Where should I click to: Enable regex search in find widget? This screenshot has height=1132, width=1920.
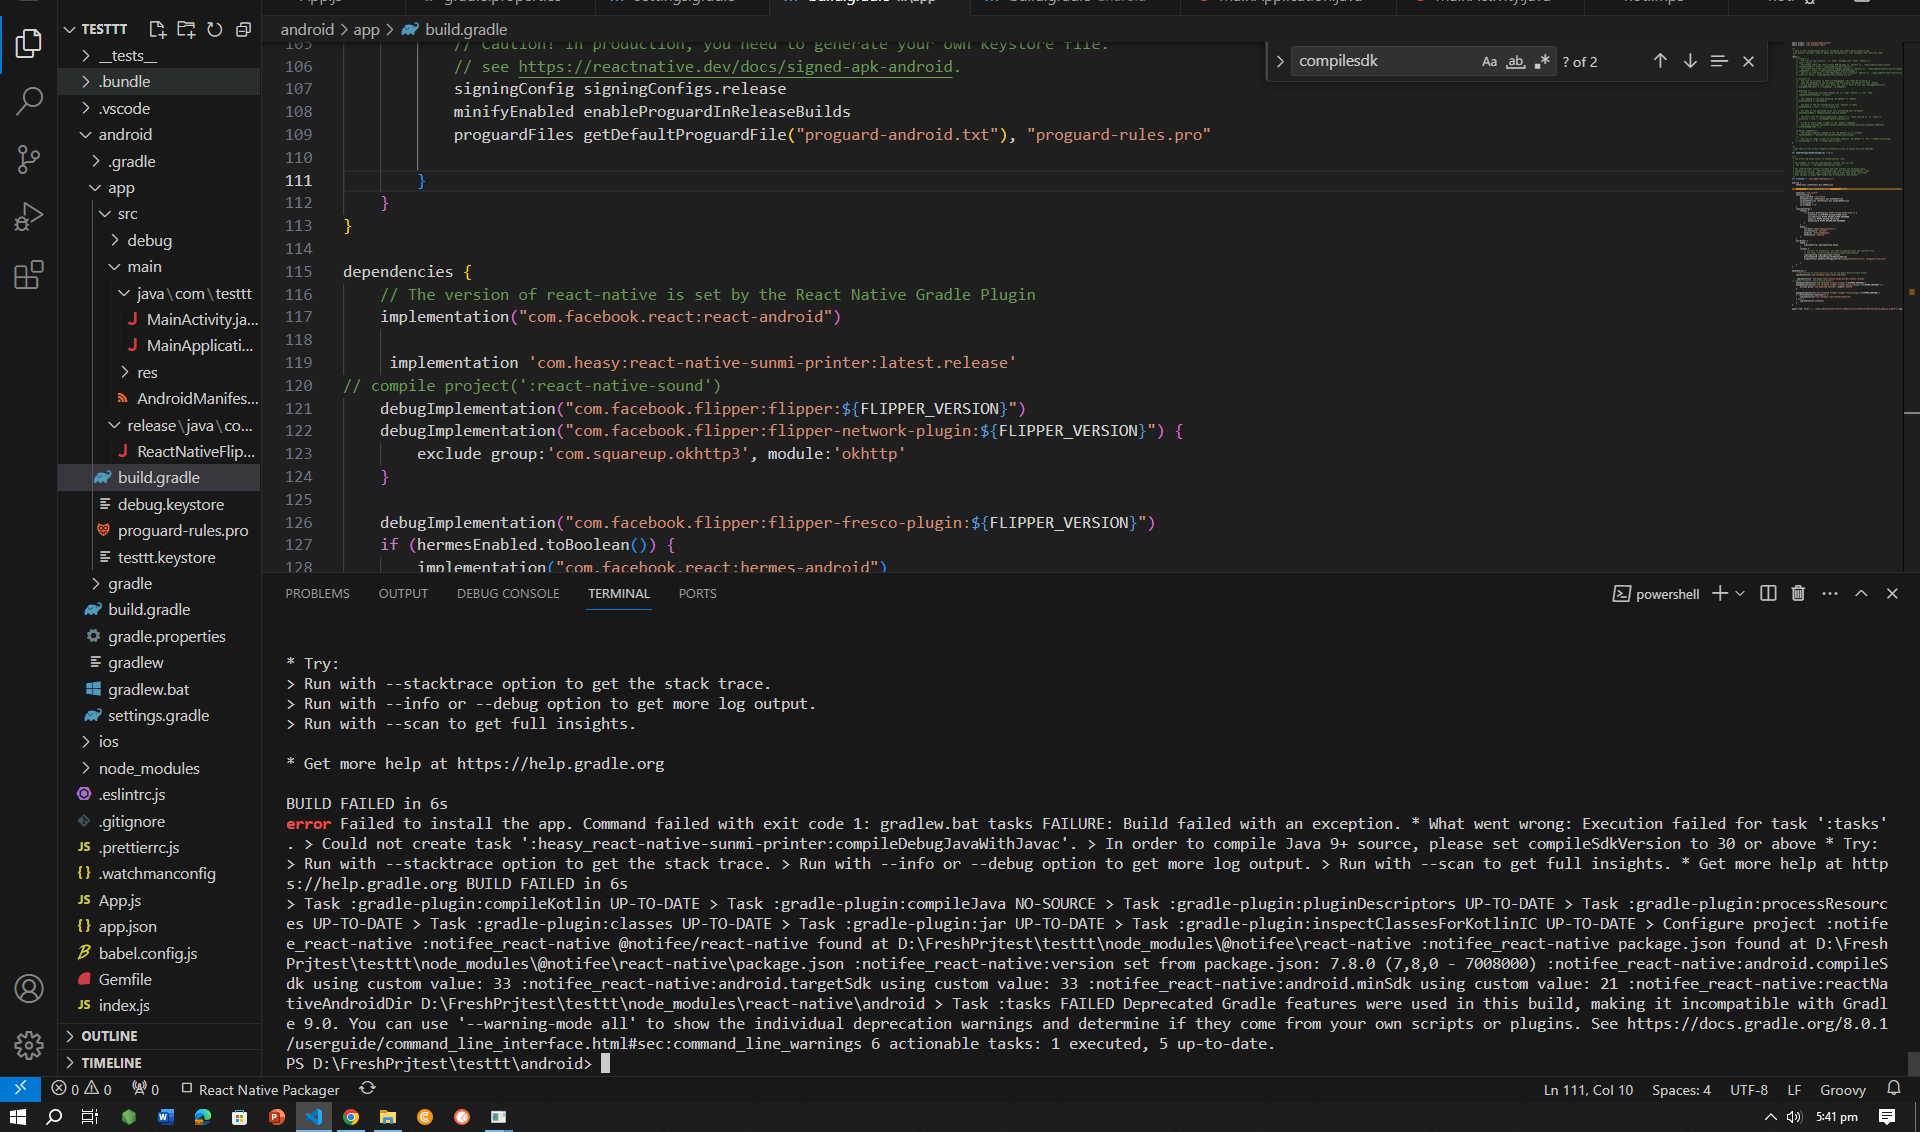click(1542, 61)
